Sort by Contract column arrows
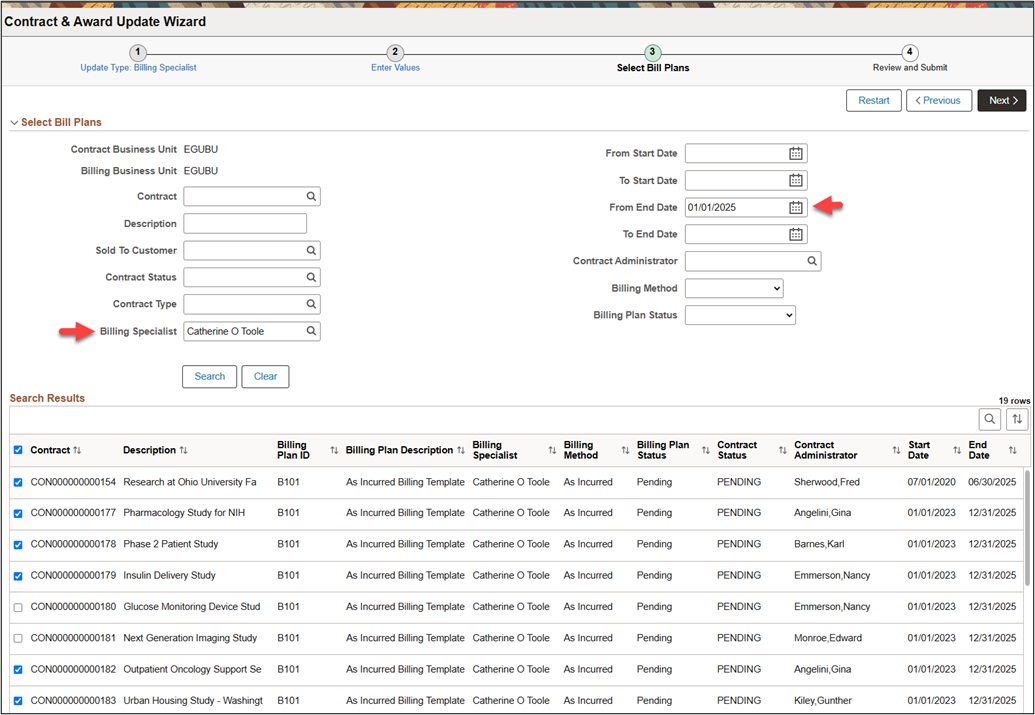The image size is (1035, 715). click(x=77, y=451)
